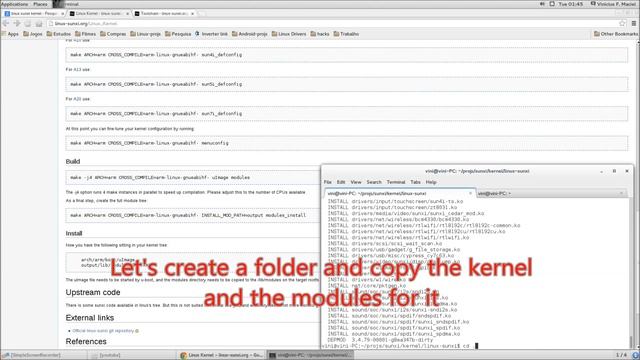Open the Vinicius F. Maciel user menu
The image size is (640, 360).
click(x=613, y=4)
